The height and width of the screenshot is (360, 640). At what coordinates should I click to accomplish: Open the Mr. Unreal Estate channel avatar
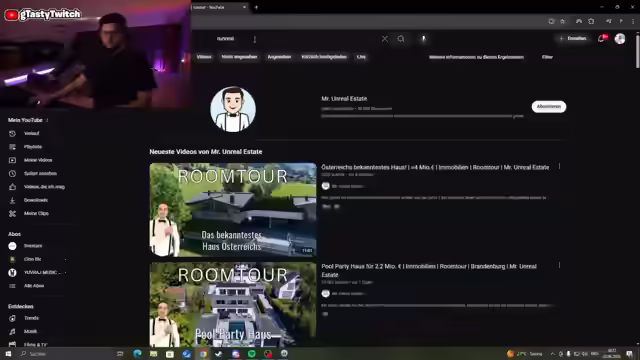(233, 109)
